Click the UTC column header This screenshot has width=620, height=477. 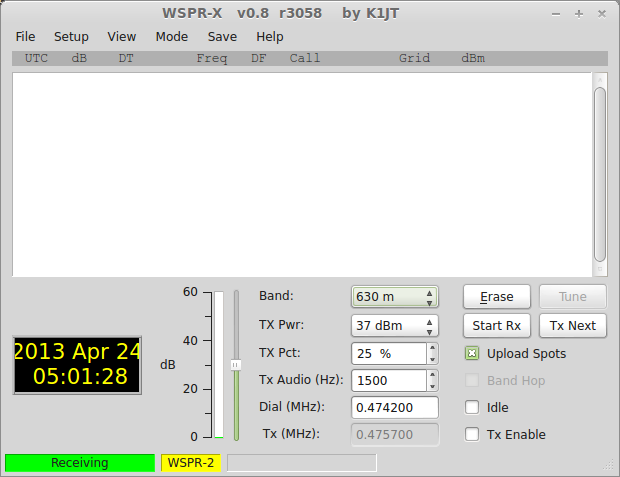36,58
